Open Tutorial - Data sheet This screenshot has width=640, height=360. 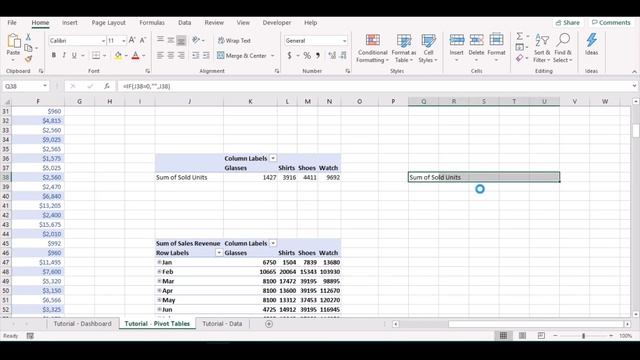point(222,323)
